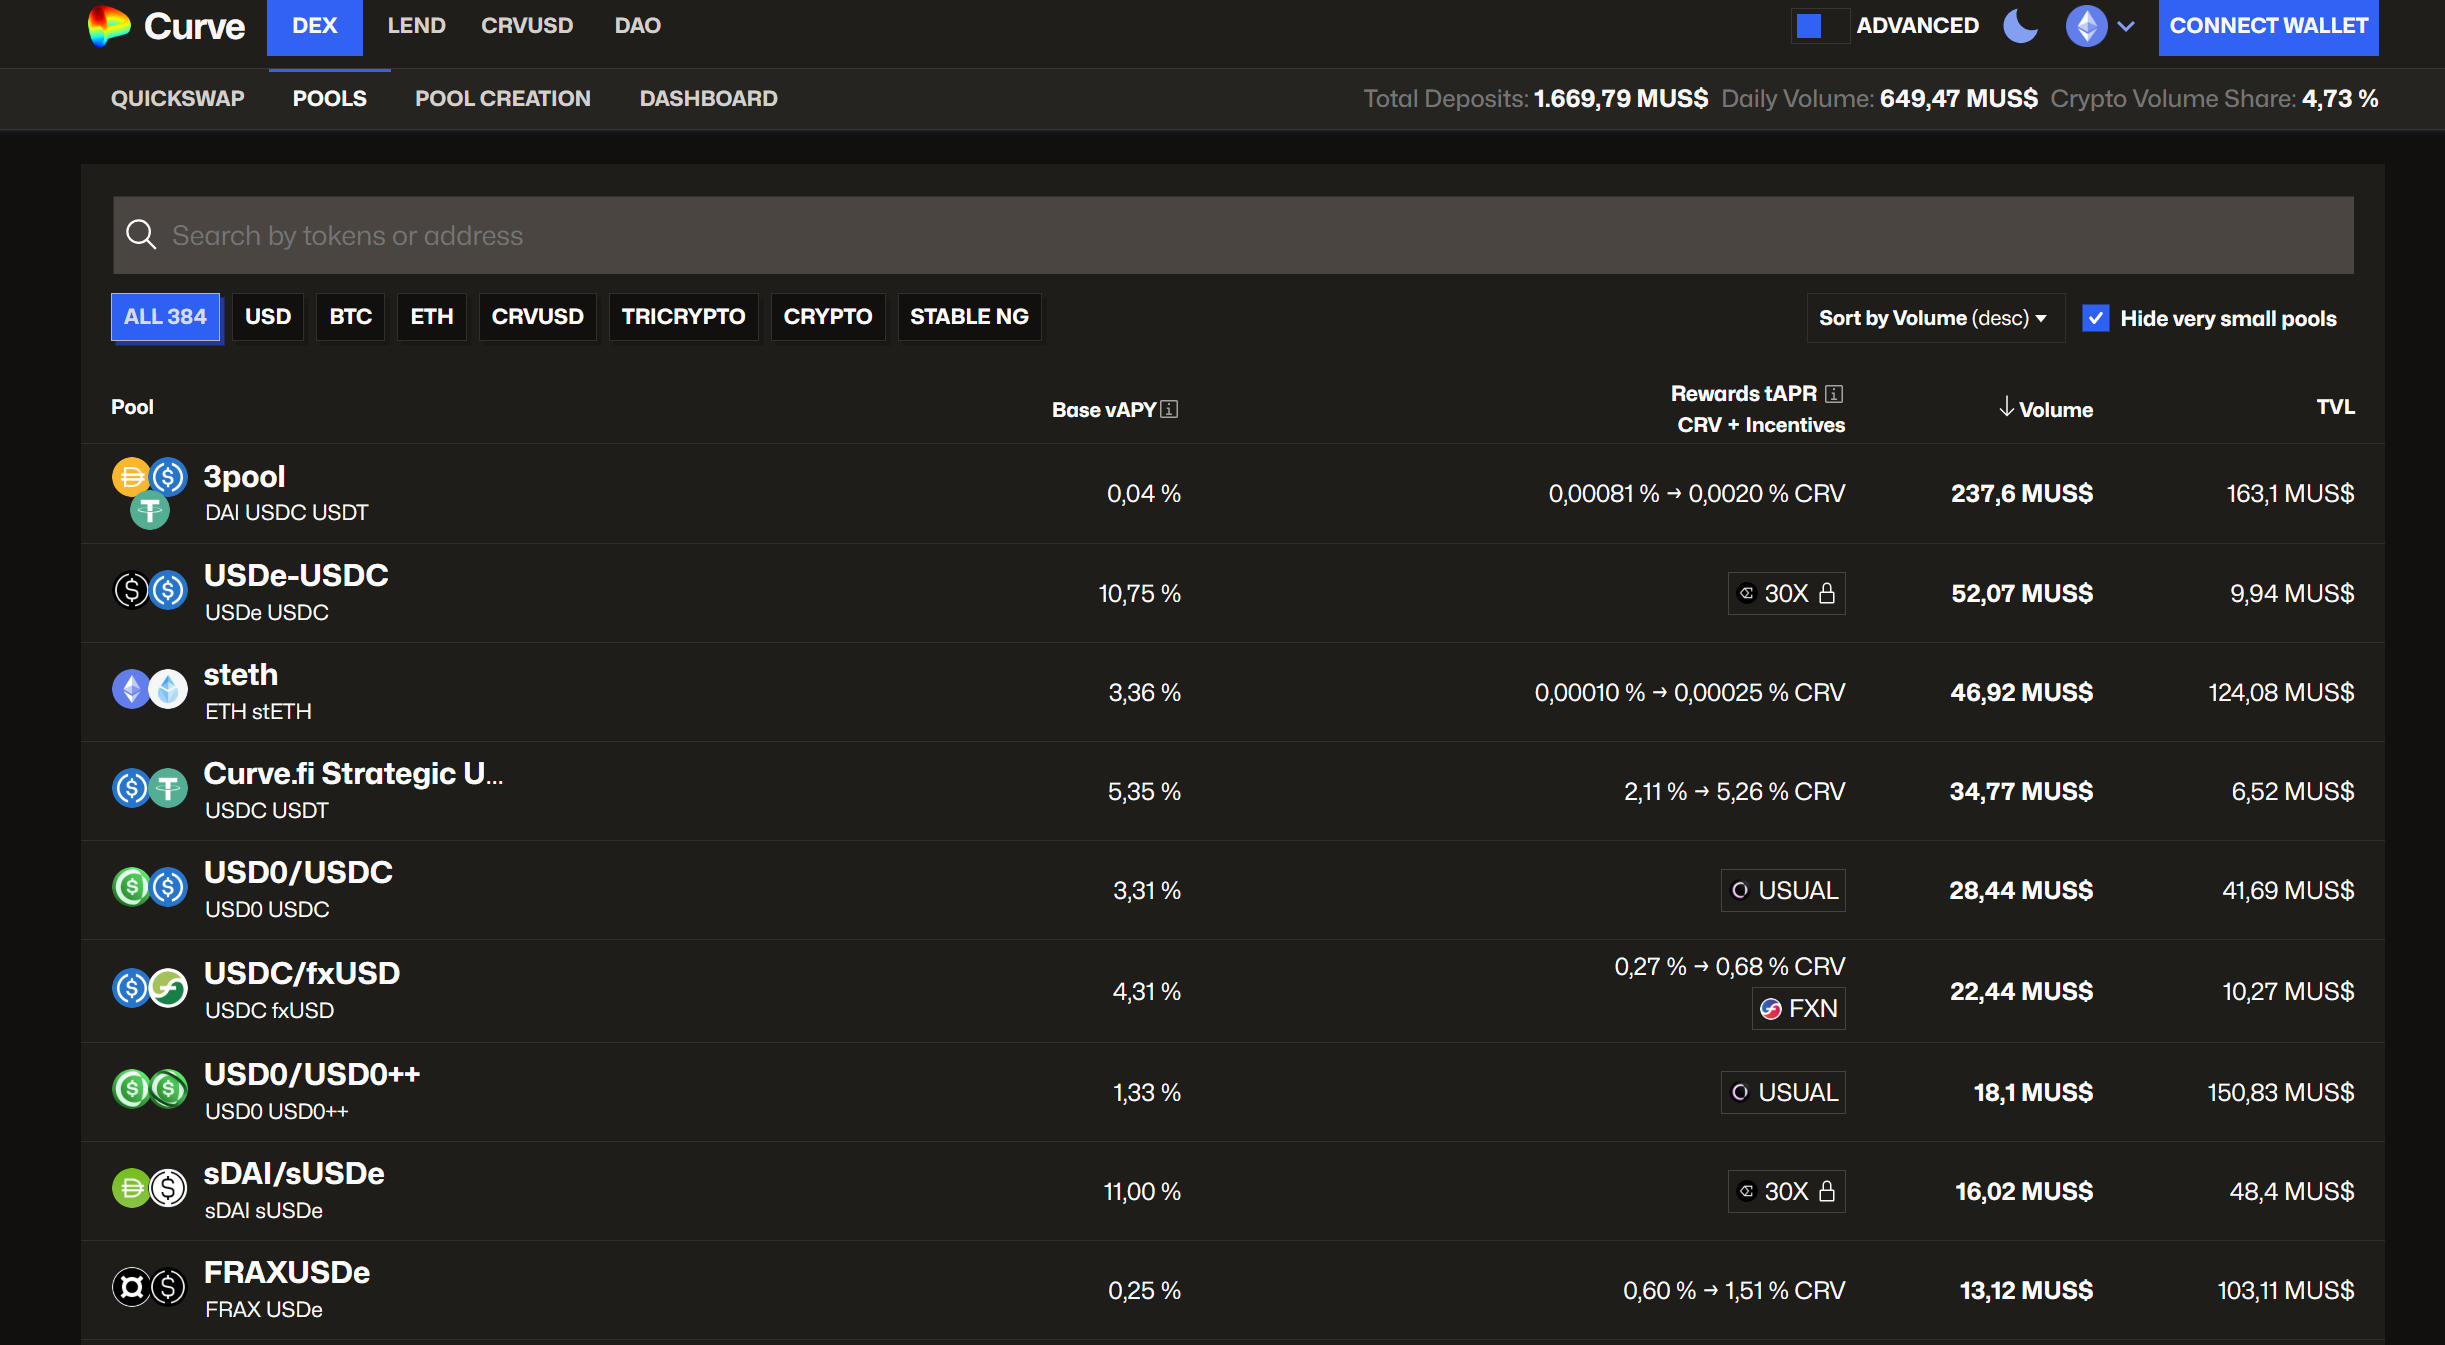This screenshot has height=1345, width=2445.
Task: Filter pools by ETH
Action: (x=432, y=317)
